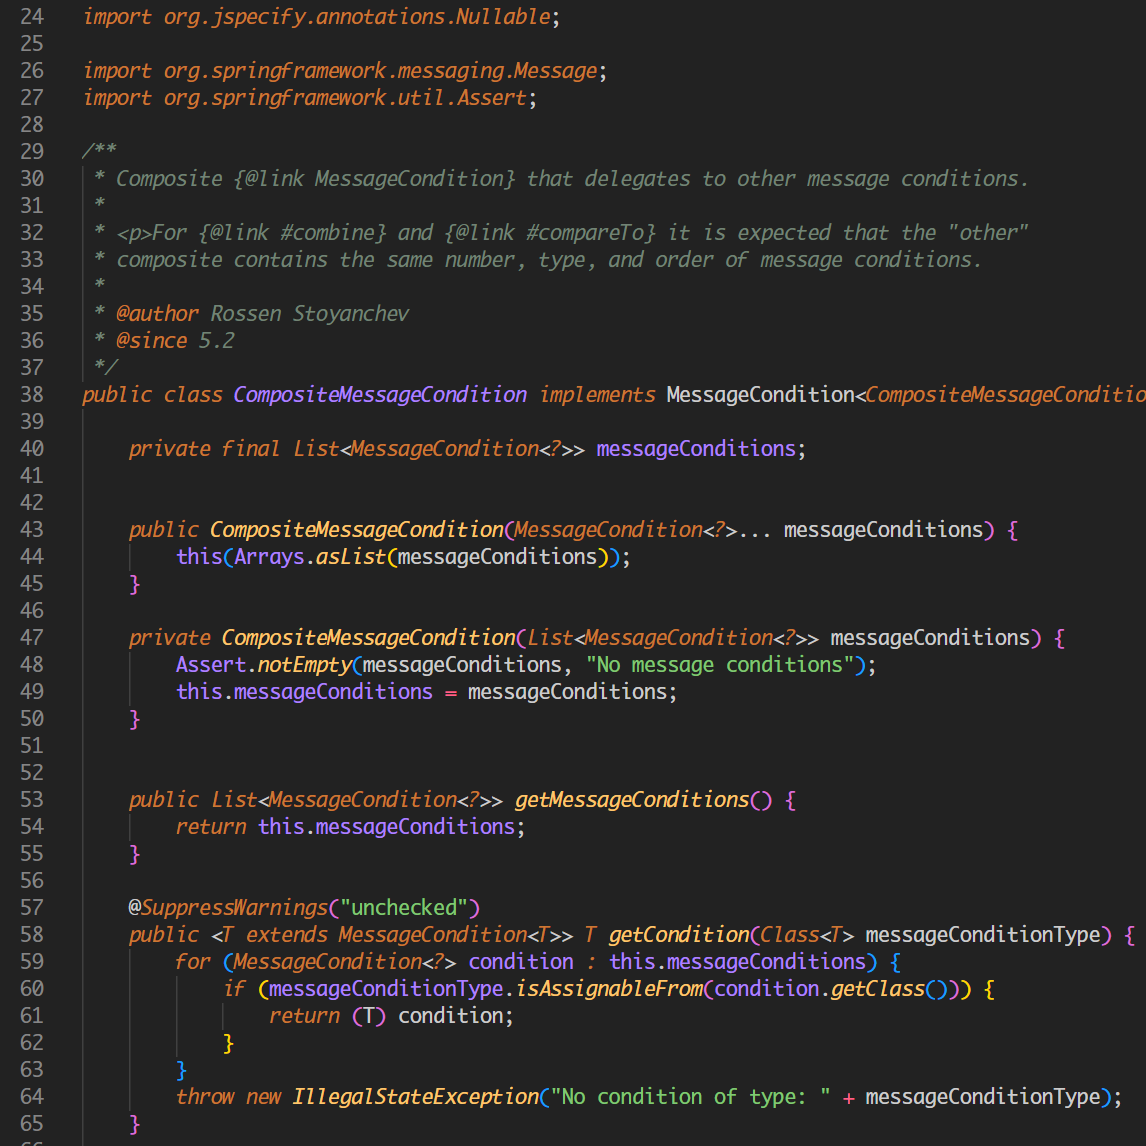Click 'messageConditionType' parameter on line 58
The height and width of the screenshot is (1146, 1146).
tap(983, 935)
